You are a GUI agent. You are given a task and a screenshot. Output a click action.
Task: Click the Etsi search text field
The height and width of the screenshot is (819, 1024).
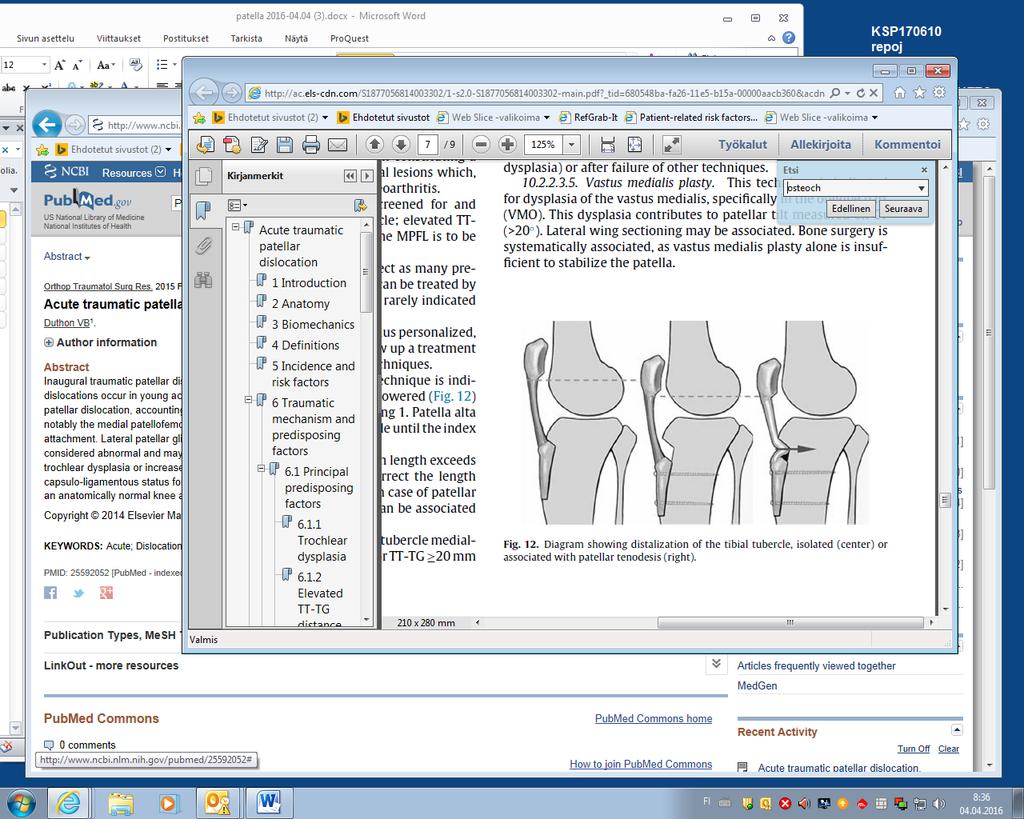point(848,188)
